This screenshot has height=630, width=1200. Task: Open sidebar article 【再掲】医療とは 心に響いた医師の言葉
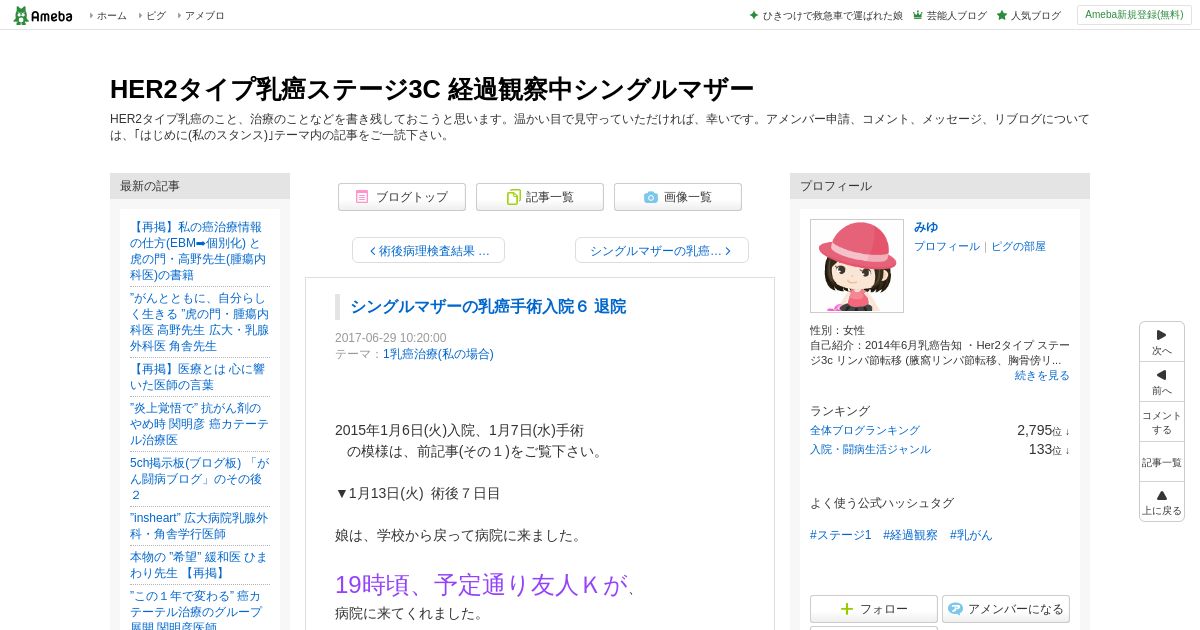click(x=199, y=377)
